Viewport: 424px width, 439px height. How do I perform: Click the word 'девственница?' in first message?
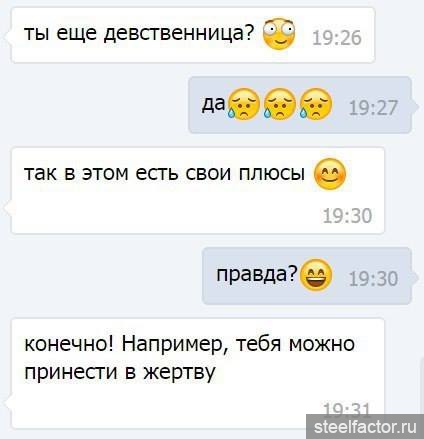click(x=179, y=33)
